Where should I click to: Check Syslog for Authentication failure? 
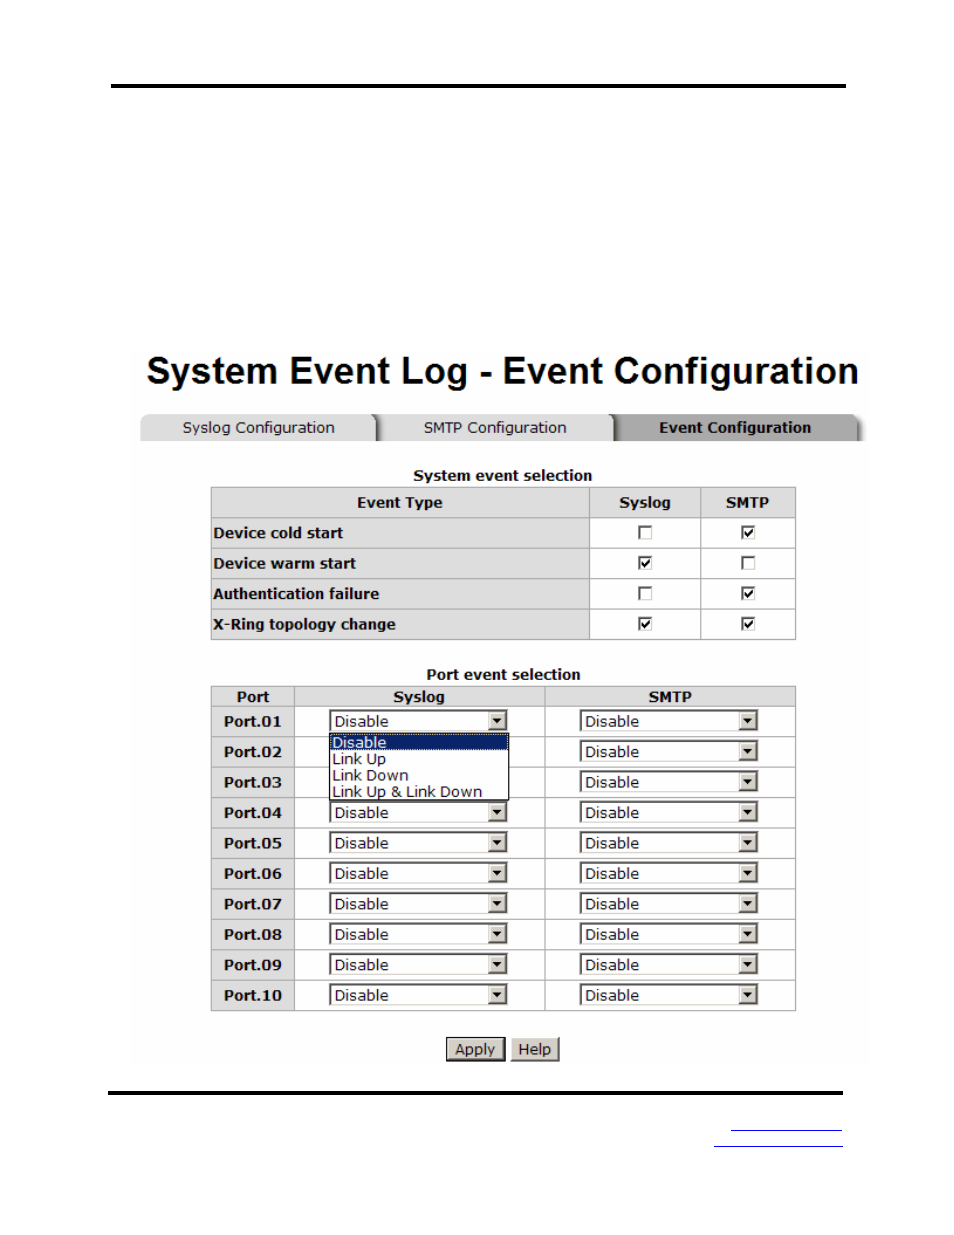[x=645, y=594]
